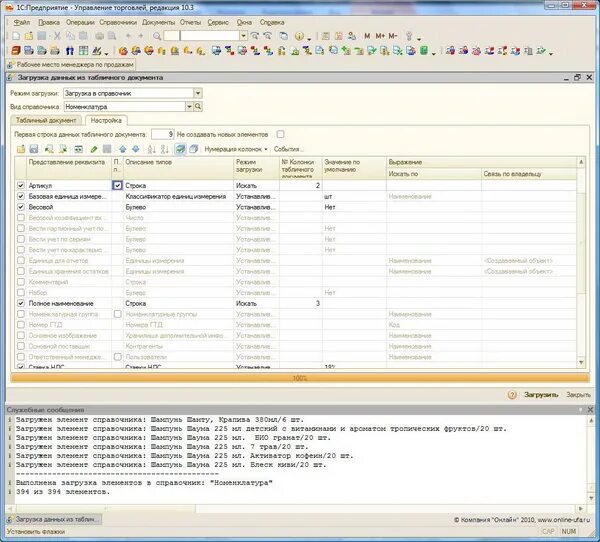The width and height of the screenshot is (600, 542).
Task: Expand the Нумерация колонок dropdown
Action: 236,149
